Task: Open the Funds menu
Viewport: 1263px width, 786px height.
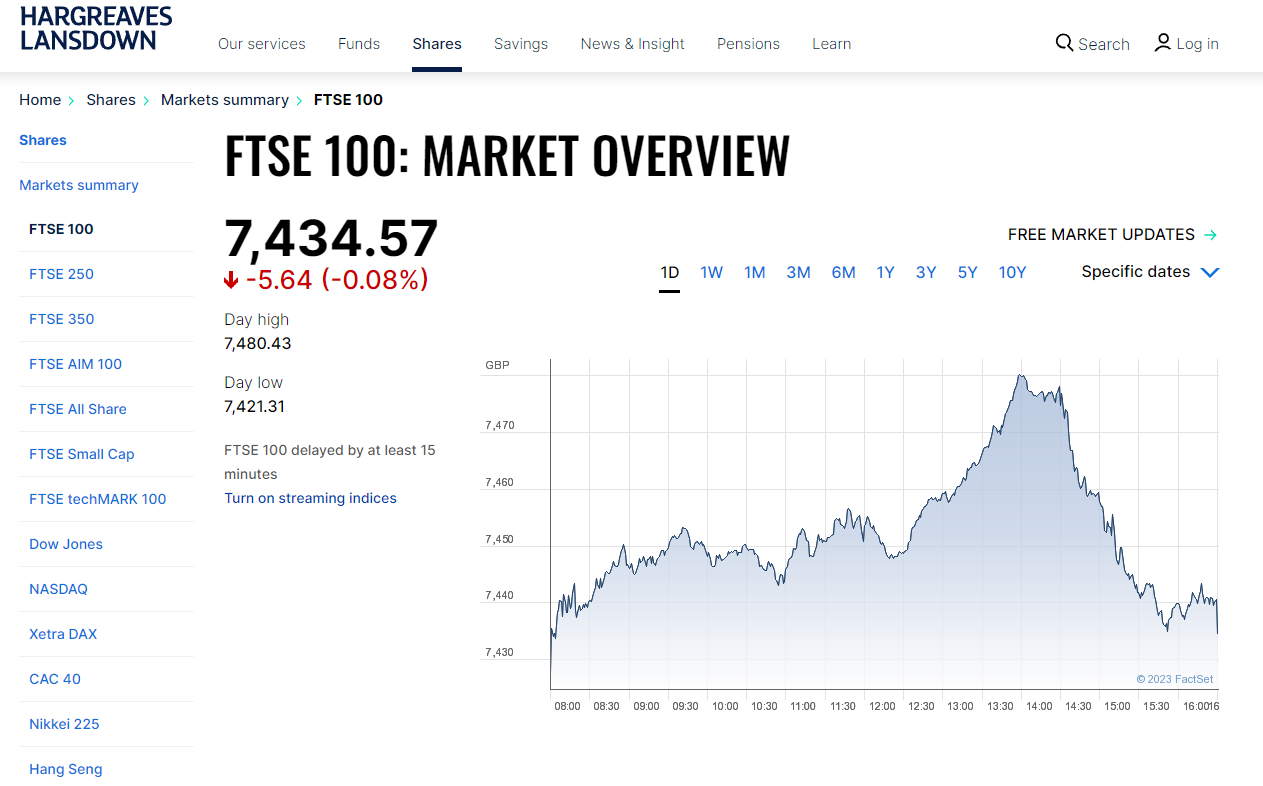Action: [359, 44]
